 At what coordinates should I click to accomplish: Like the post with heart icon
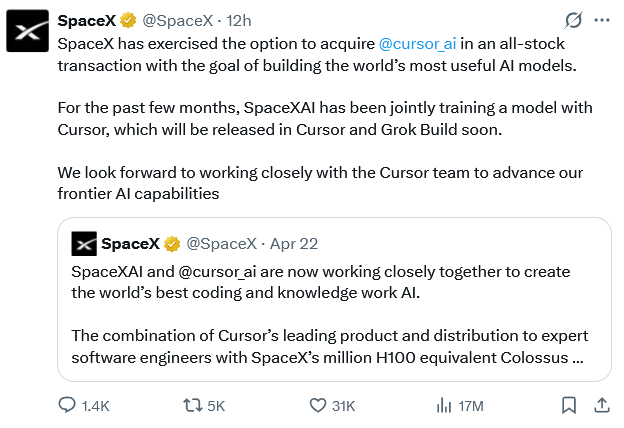[x=318, y=405]
